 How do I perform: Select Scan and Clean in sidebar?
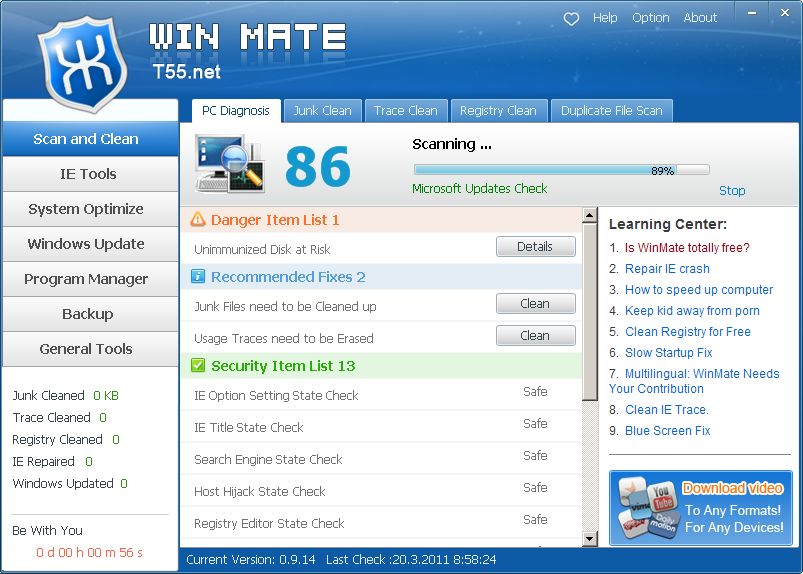coord(90,139)
